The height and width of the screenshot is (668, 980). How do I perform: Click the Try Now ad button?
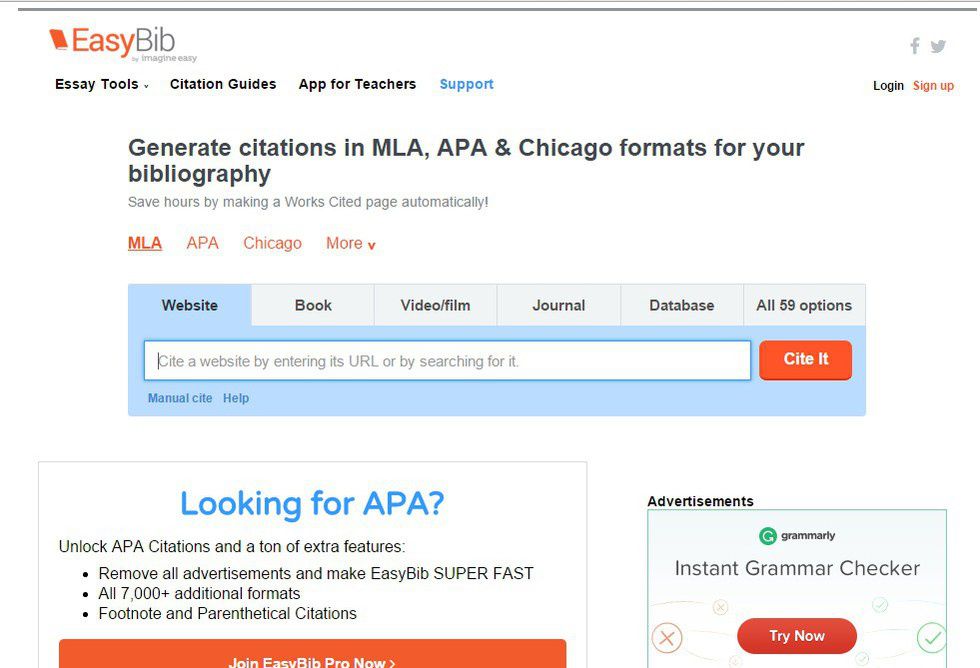pyautogui.click(x=797, y=636)
